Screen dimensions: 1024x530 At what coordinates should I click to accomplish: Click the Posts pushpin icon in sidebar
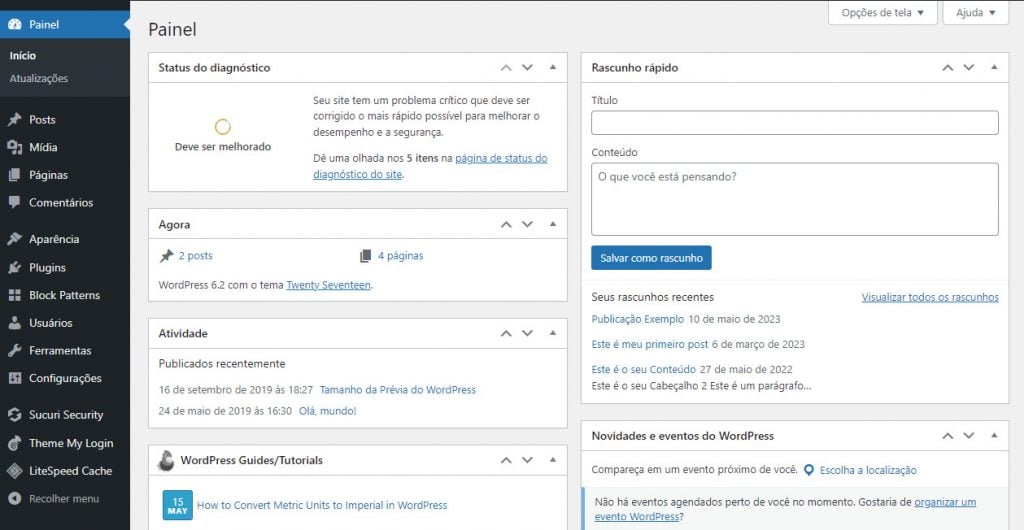[x=14, y=119]
